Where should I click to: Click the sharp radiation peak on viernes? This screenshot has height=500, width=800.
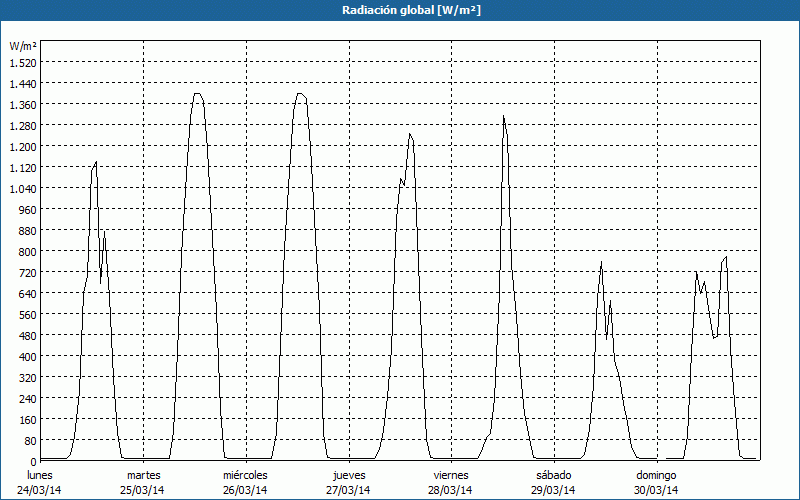(503, 117)
